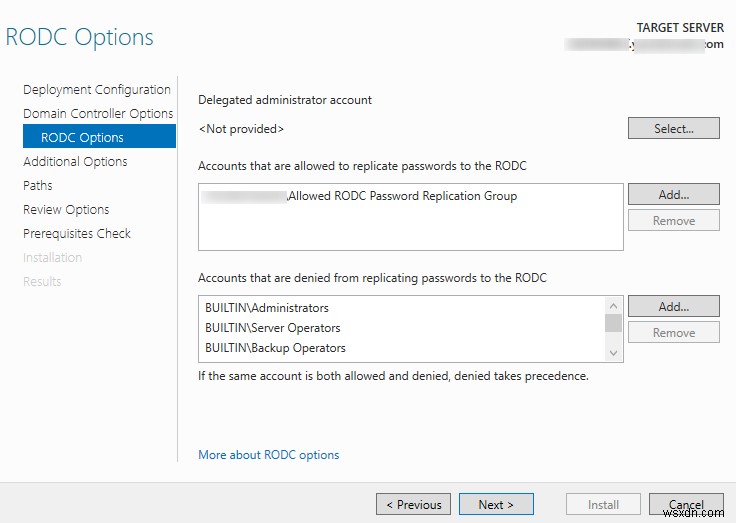The width and height of the screenshot is (736, 523).
Task: Select BUILTIN\Administrators in denied list
Action: coord(267,308)
